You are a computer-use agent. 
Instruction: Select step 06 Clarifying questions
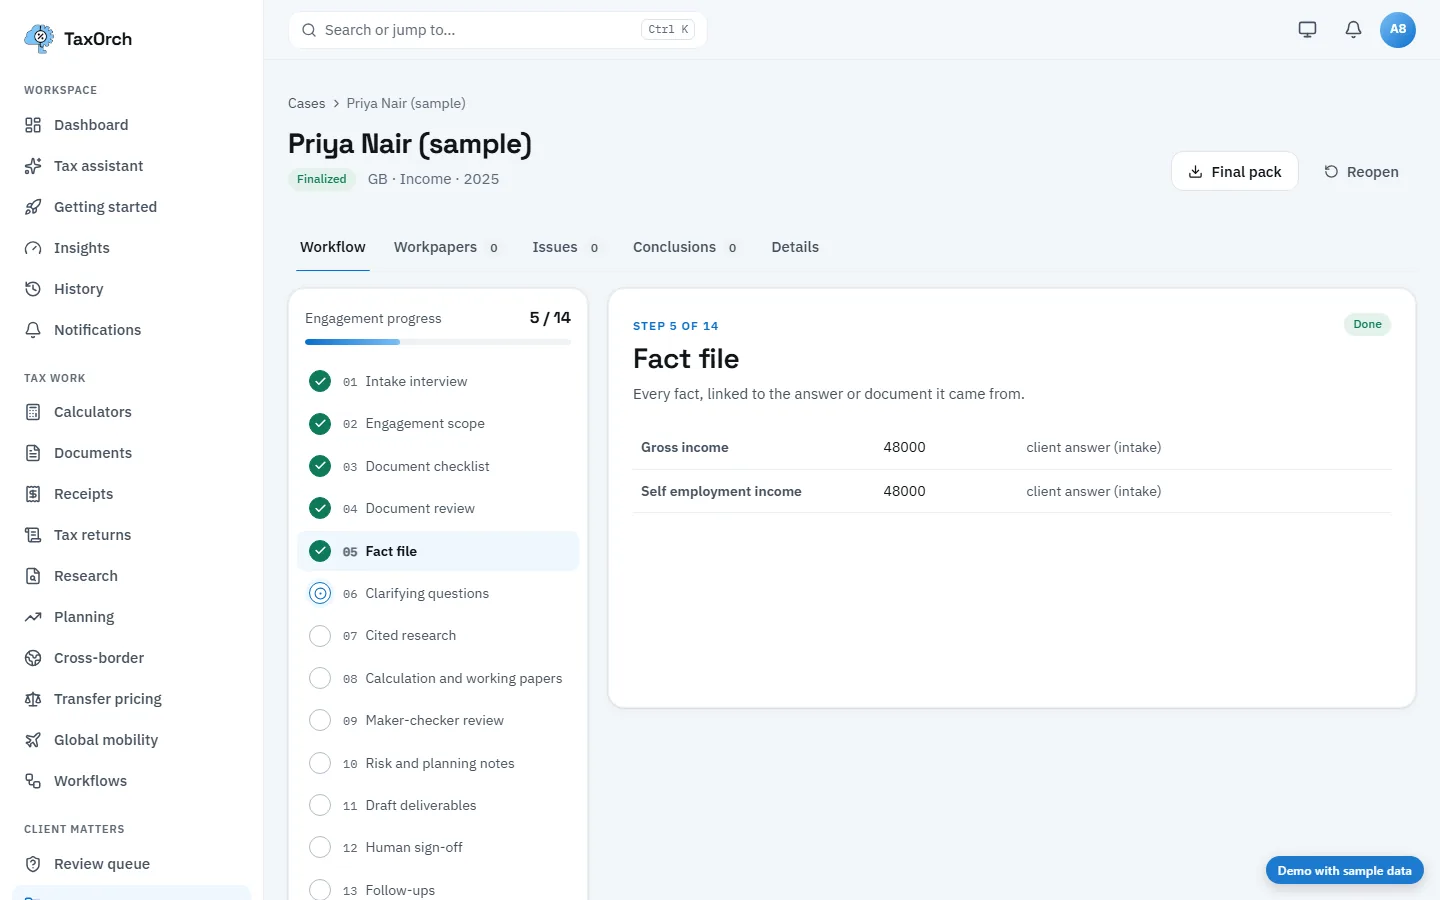pyautogui.click(x=438, y=593)
